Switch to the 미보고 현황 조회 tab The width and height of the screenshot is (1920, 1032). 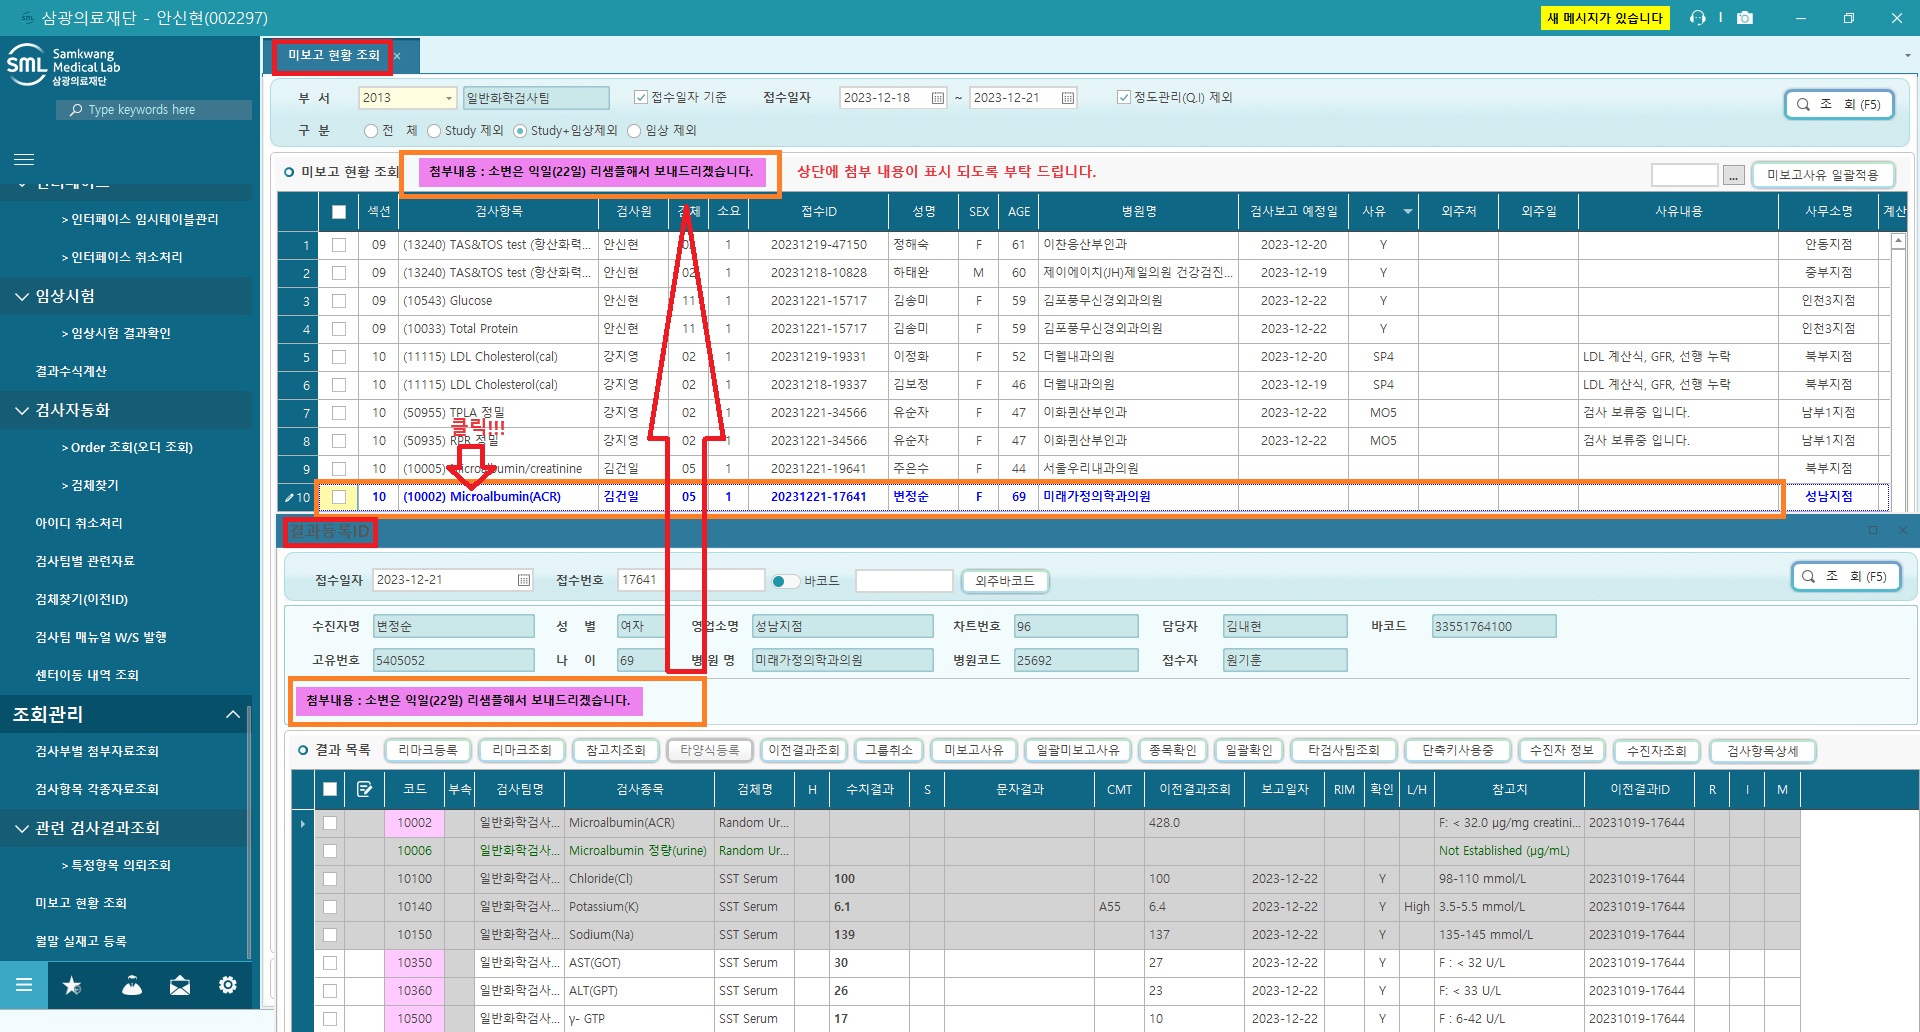point(333,55)
